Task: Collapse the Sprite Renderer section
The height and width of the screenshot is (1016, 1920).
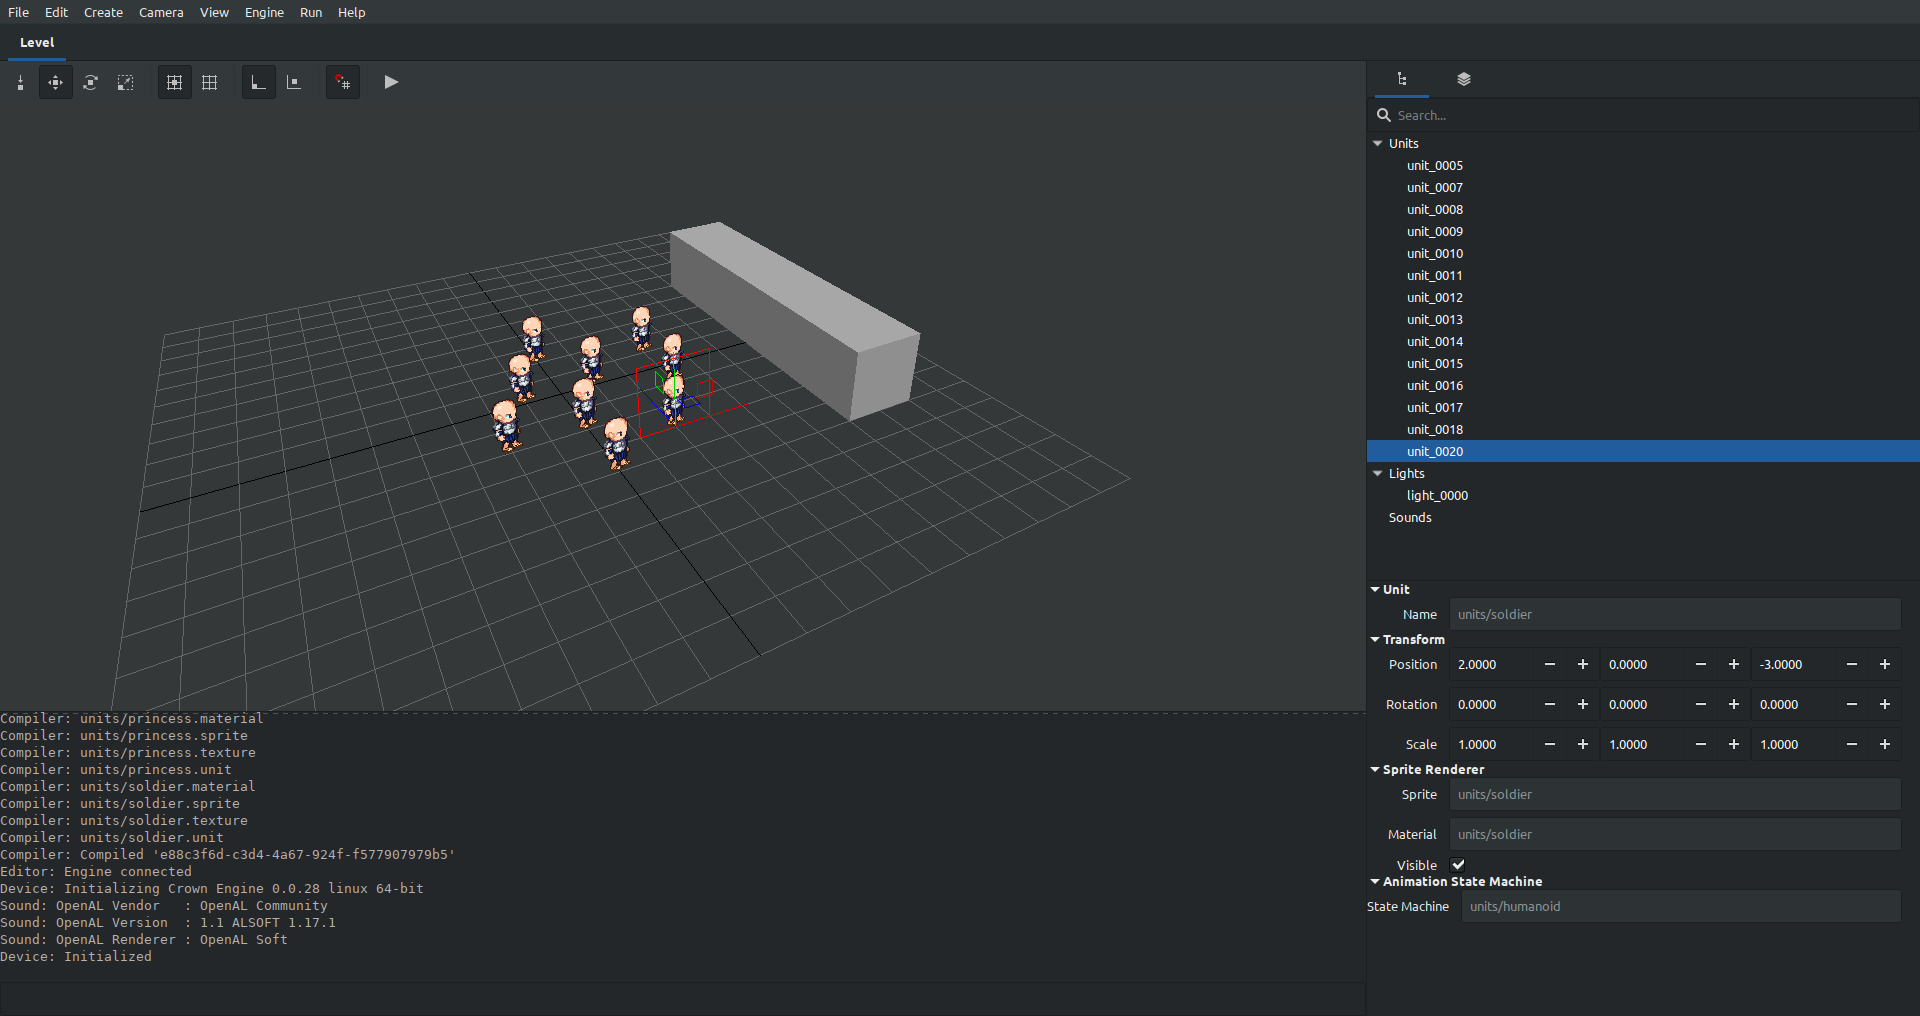Action: click(1375, 770)
